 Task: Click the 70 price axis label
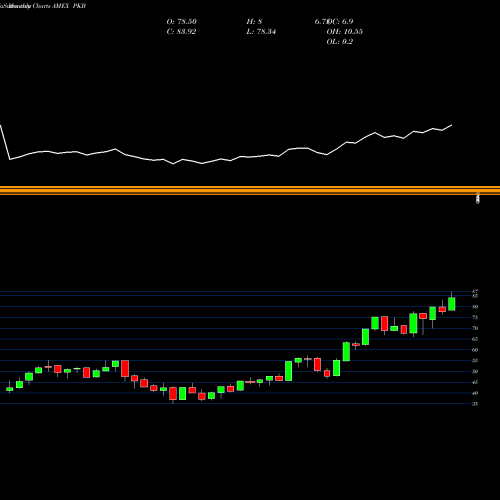pos(474,328)
